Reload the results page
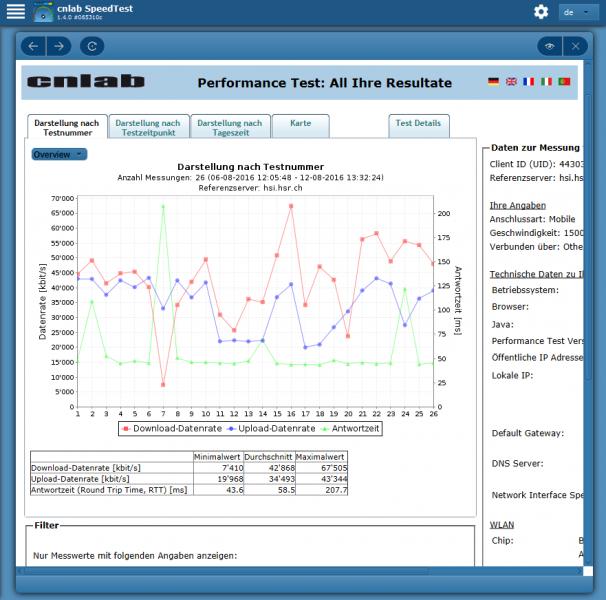The height and width of the screenshot is (600, 606). pos(92,46)
